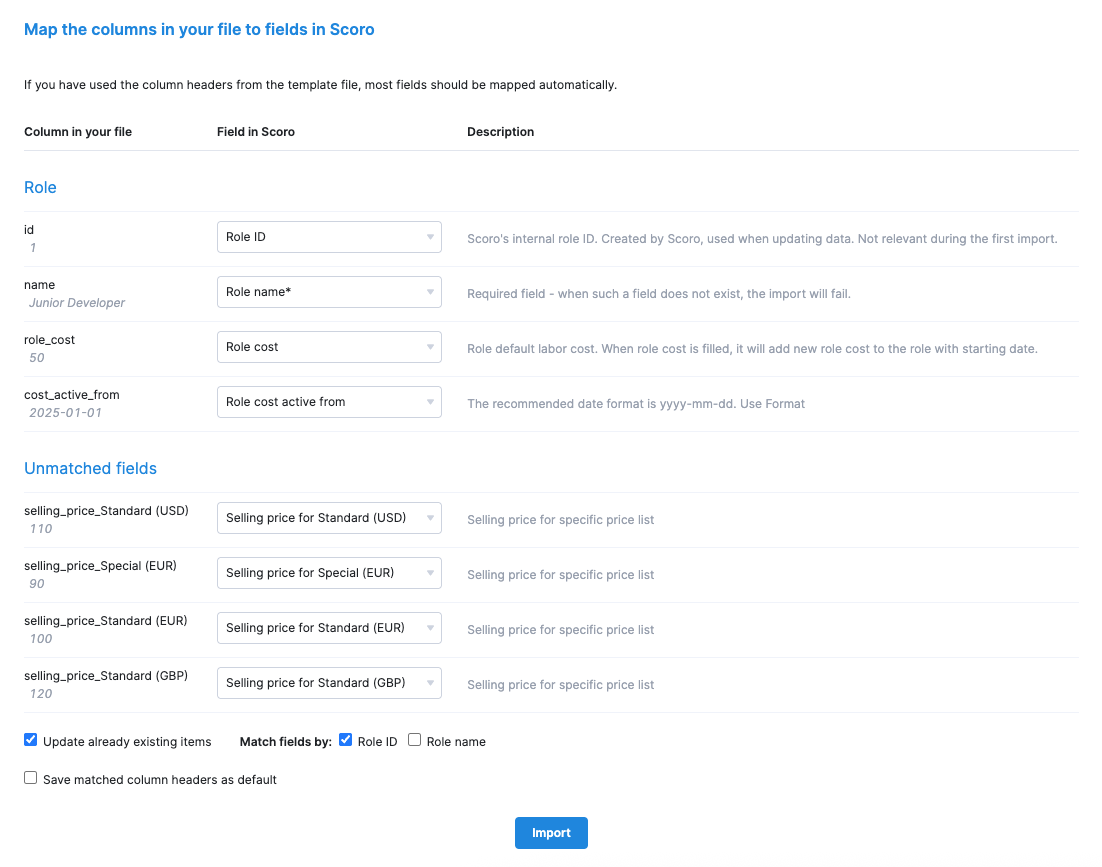Click the '2025-01-01' sample value
1102x867 pixels.
(65, 412)
